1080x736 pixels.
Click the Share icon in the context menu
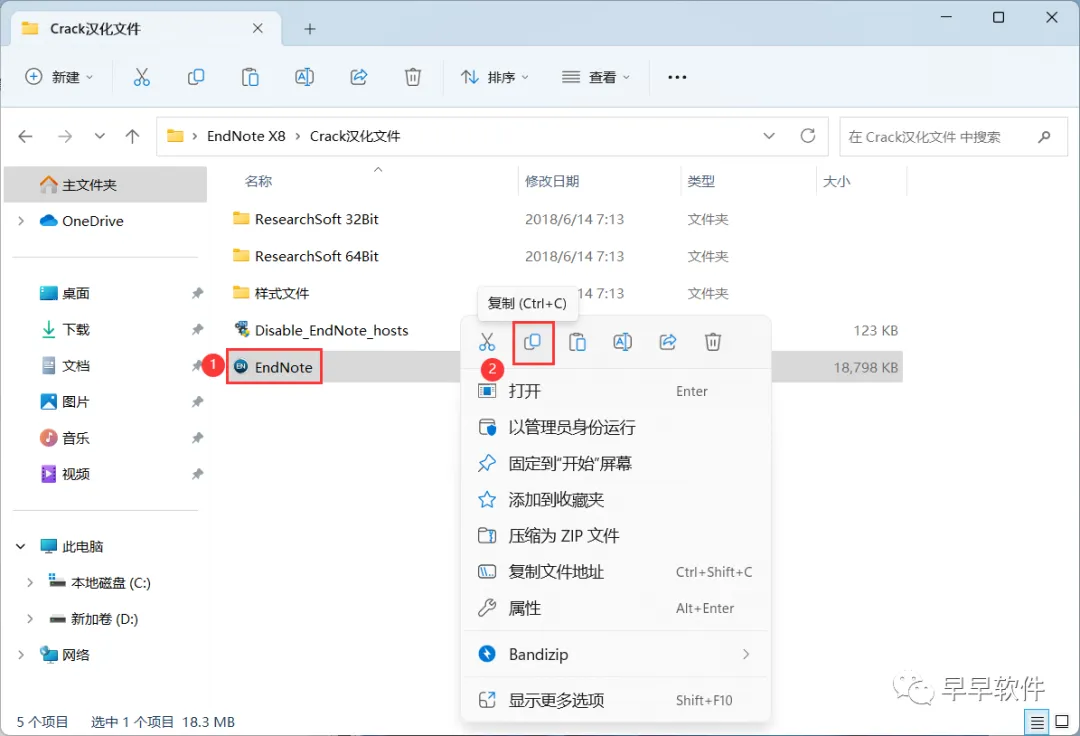point(668,341)
